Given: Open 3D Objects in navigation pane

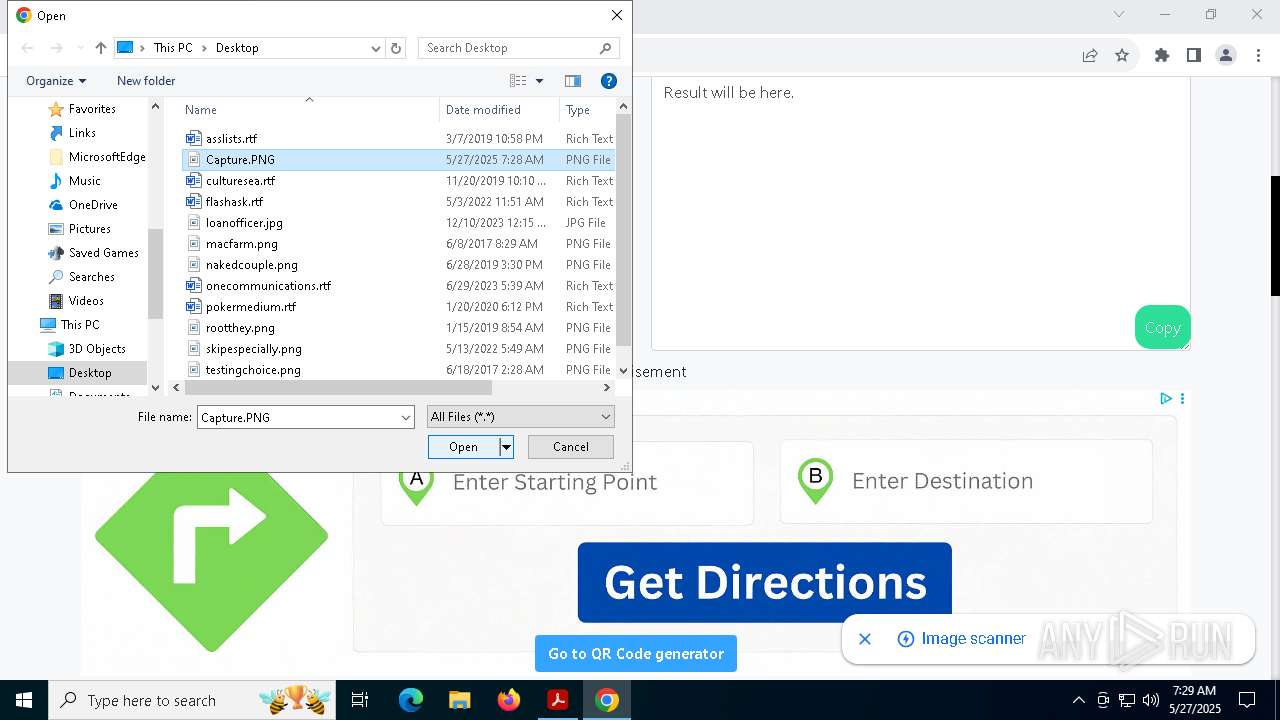Looking at the screenshot, I should click(x=97, y=349).
